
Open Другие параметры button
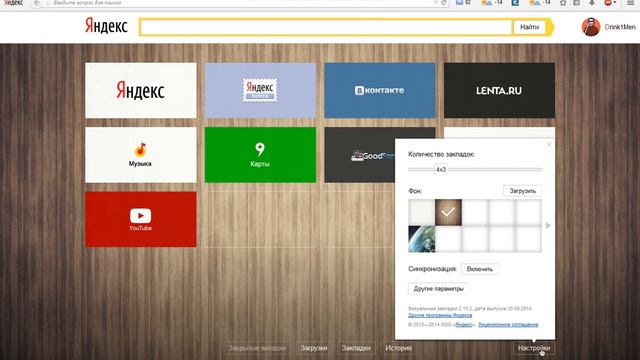(x=438, y=289)
